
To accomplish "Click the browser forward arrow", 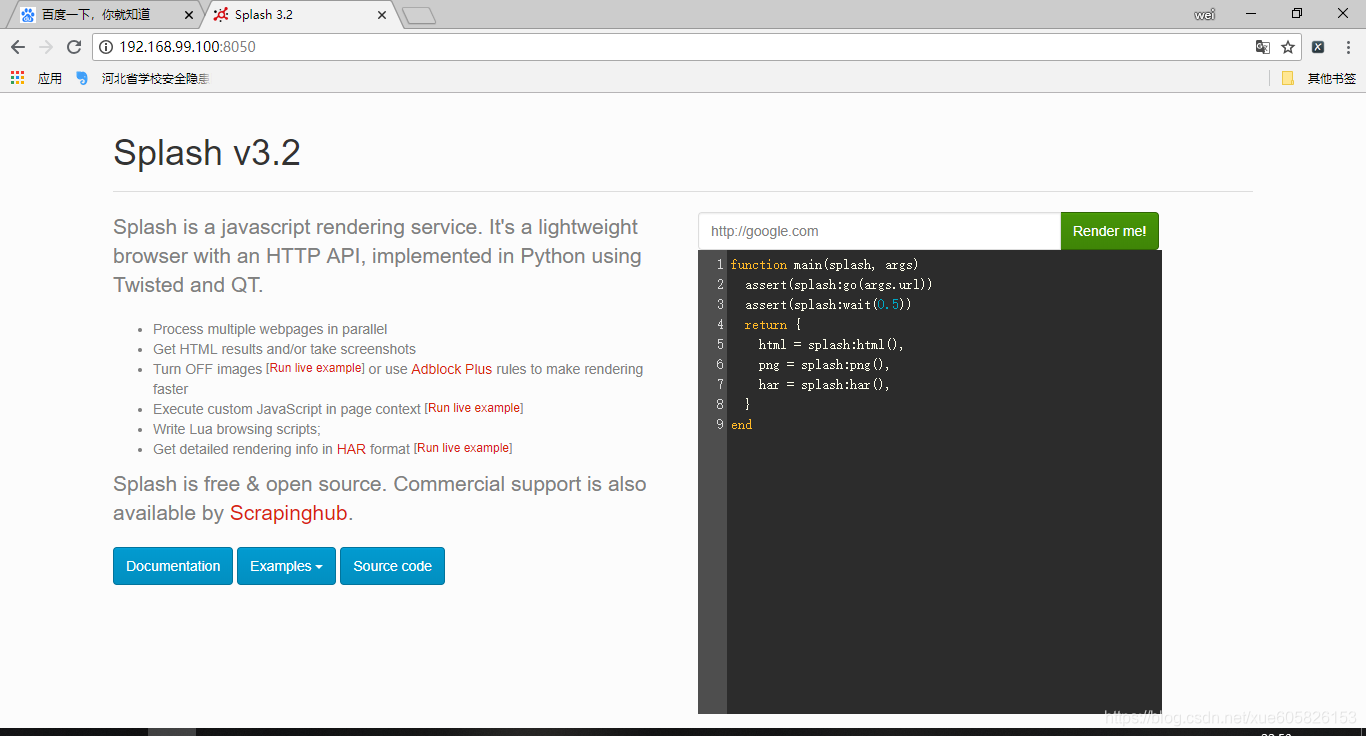I will pyautogui.click(x=46, y=47).
